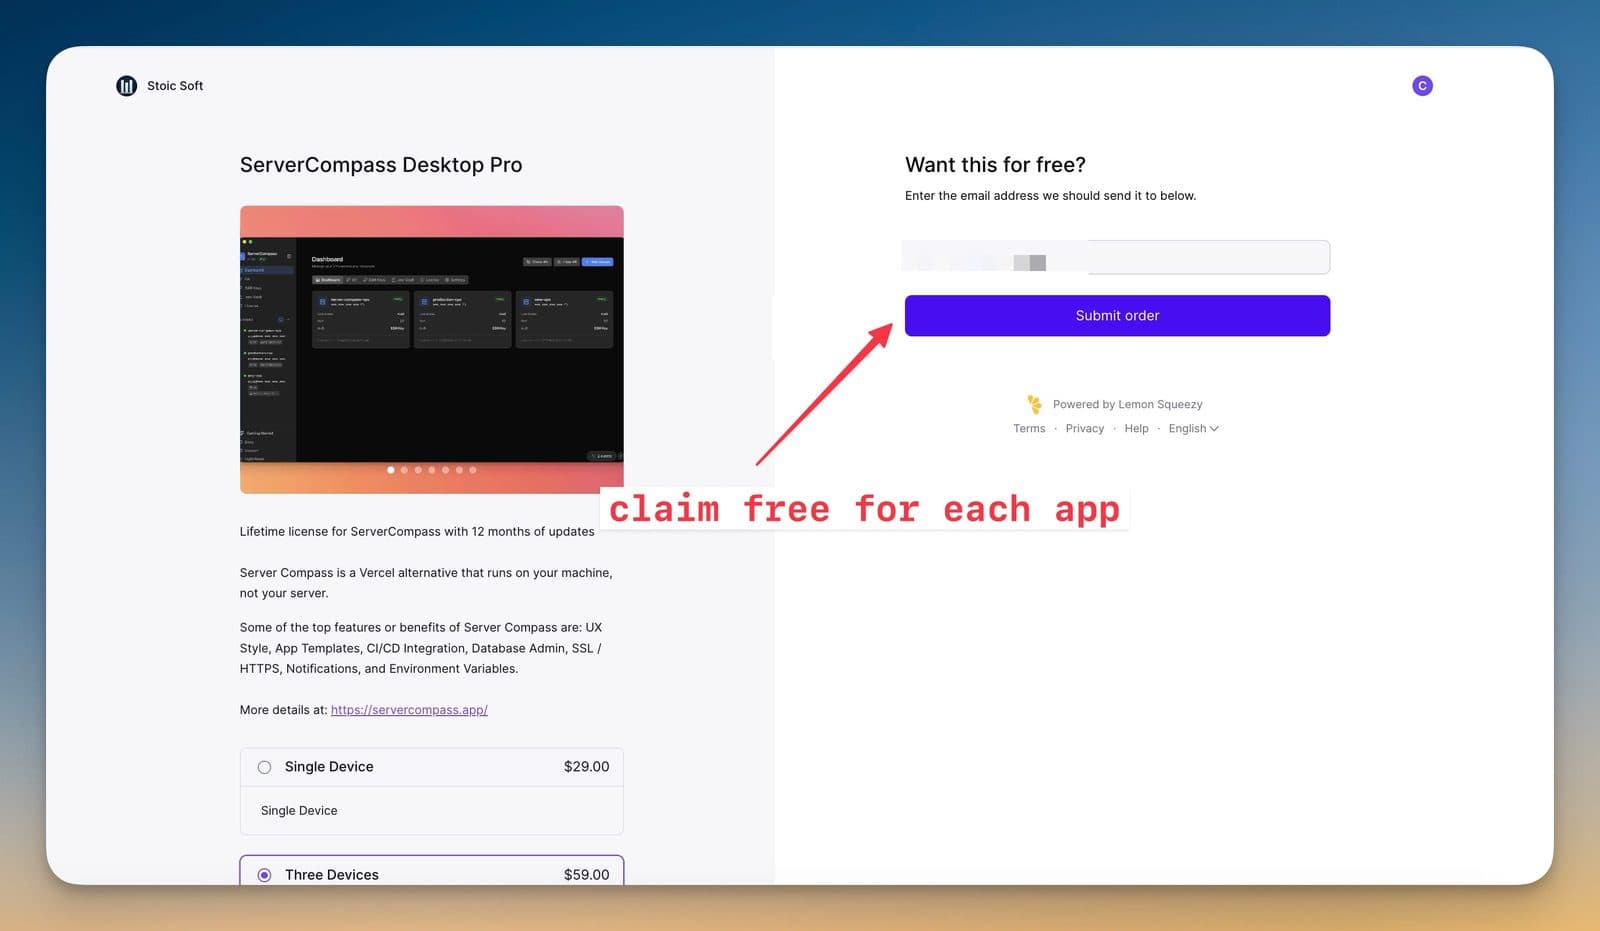Select the Single Device radio option
1600x931 pixels.
(264, 767)
